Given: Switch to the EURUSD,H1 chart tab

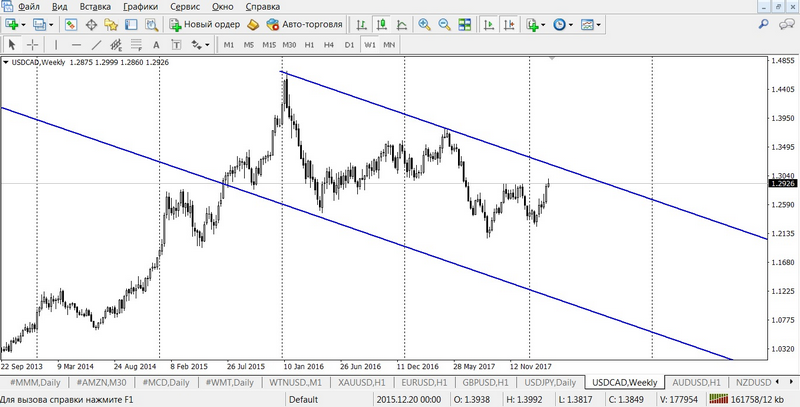Looking at the screenshot, I should coord(426,382).
